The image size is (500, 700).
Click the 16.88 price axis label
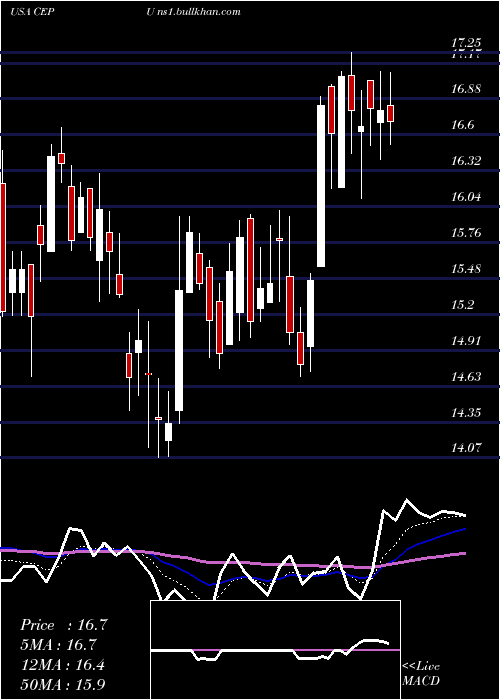[x=466, y=89]
